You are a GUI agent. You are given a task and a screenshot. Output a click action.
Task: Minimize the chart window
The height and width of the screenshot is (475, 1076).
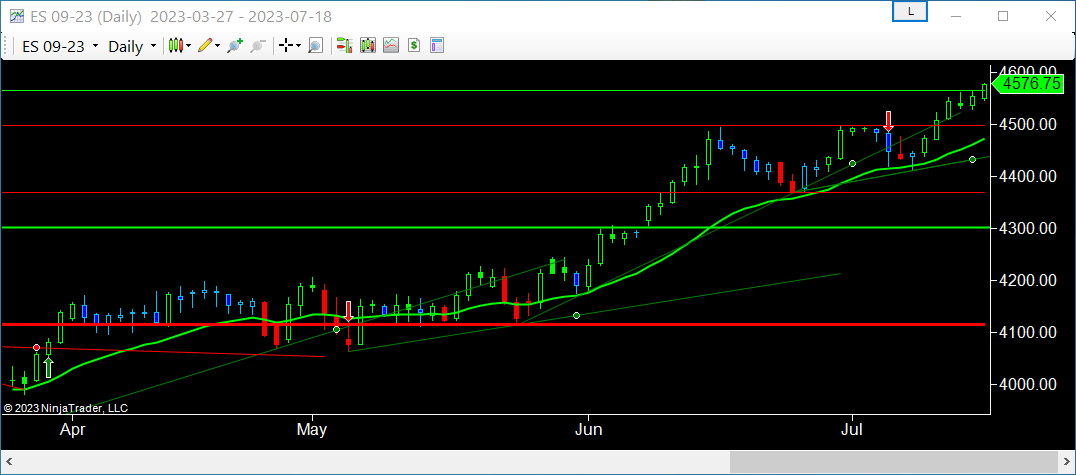tap(957, 16)
